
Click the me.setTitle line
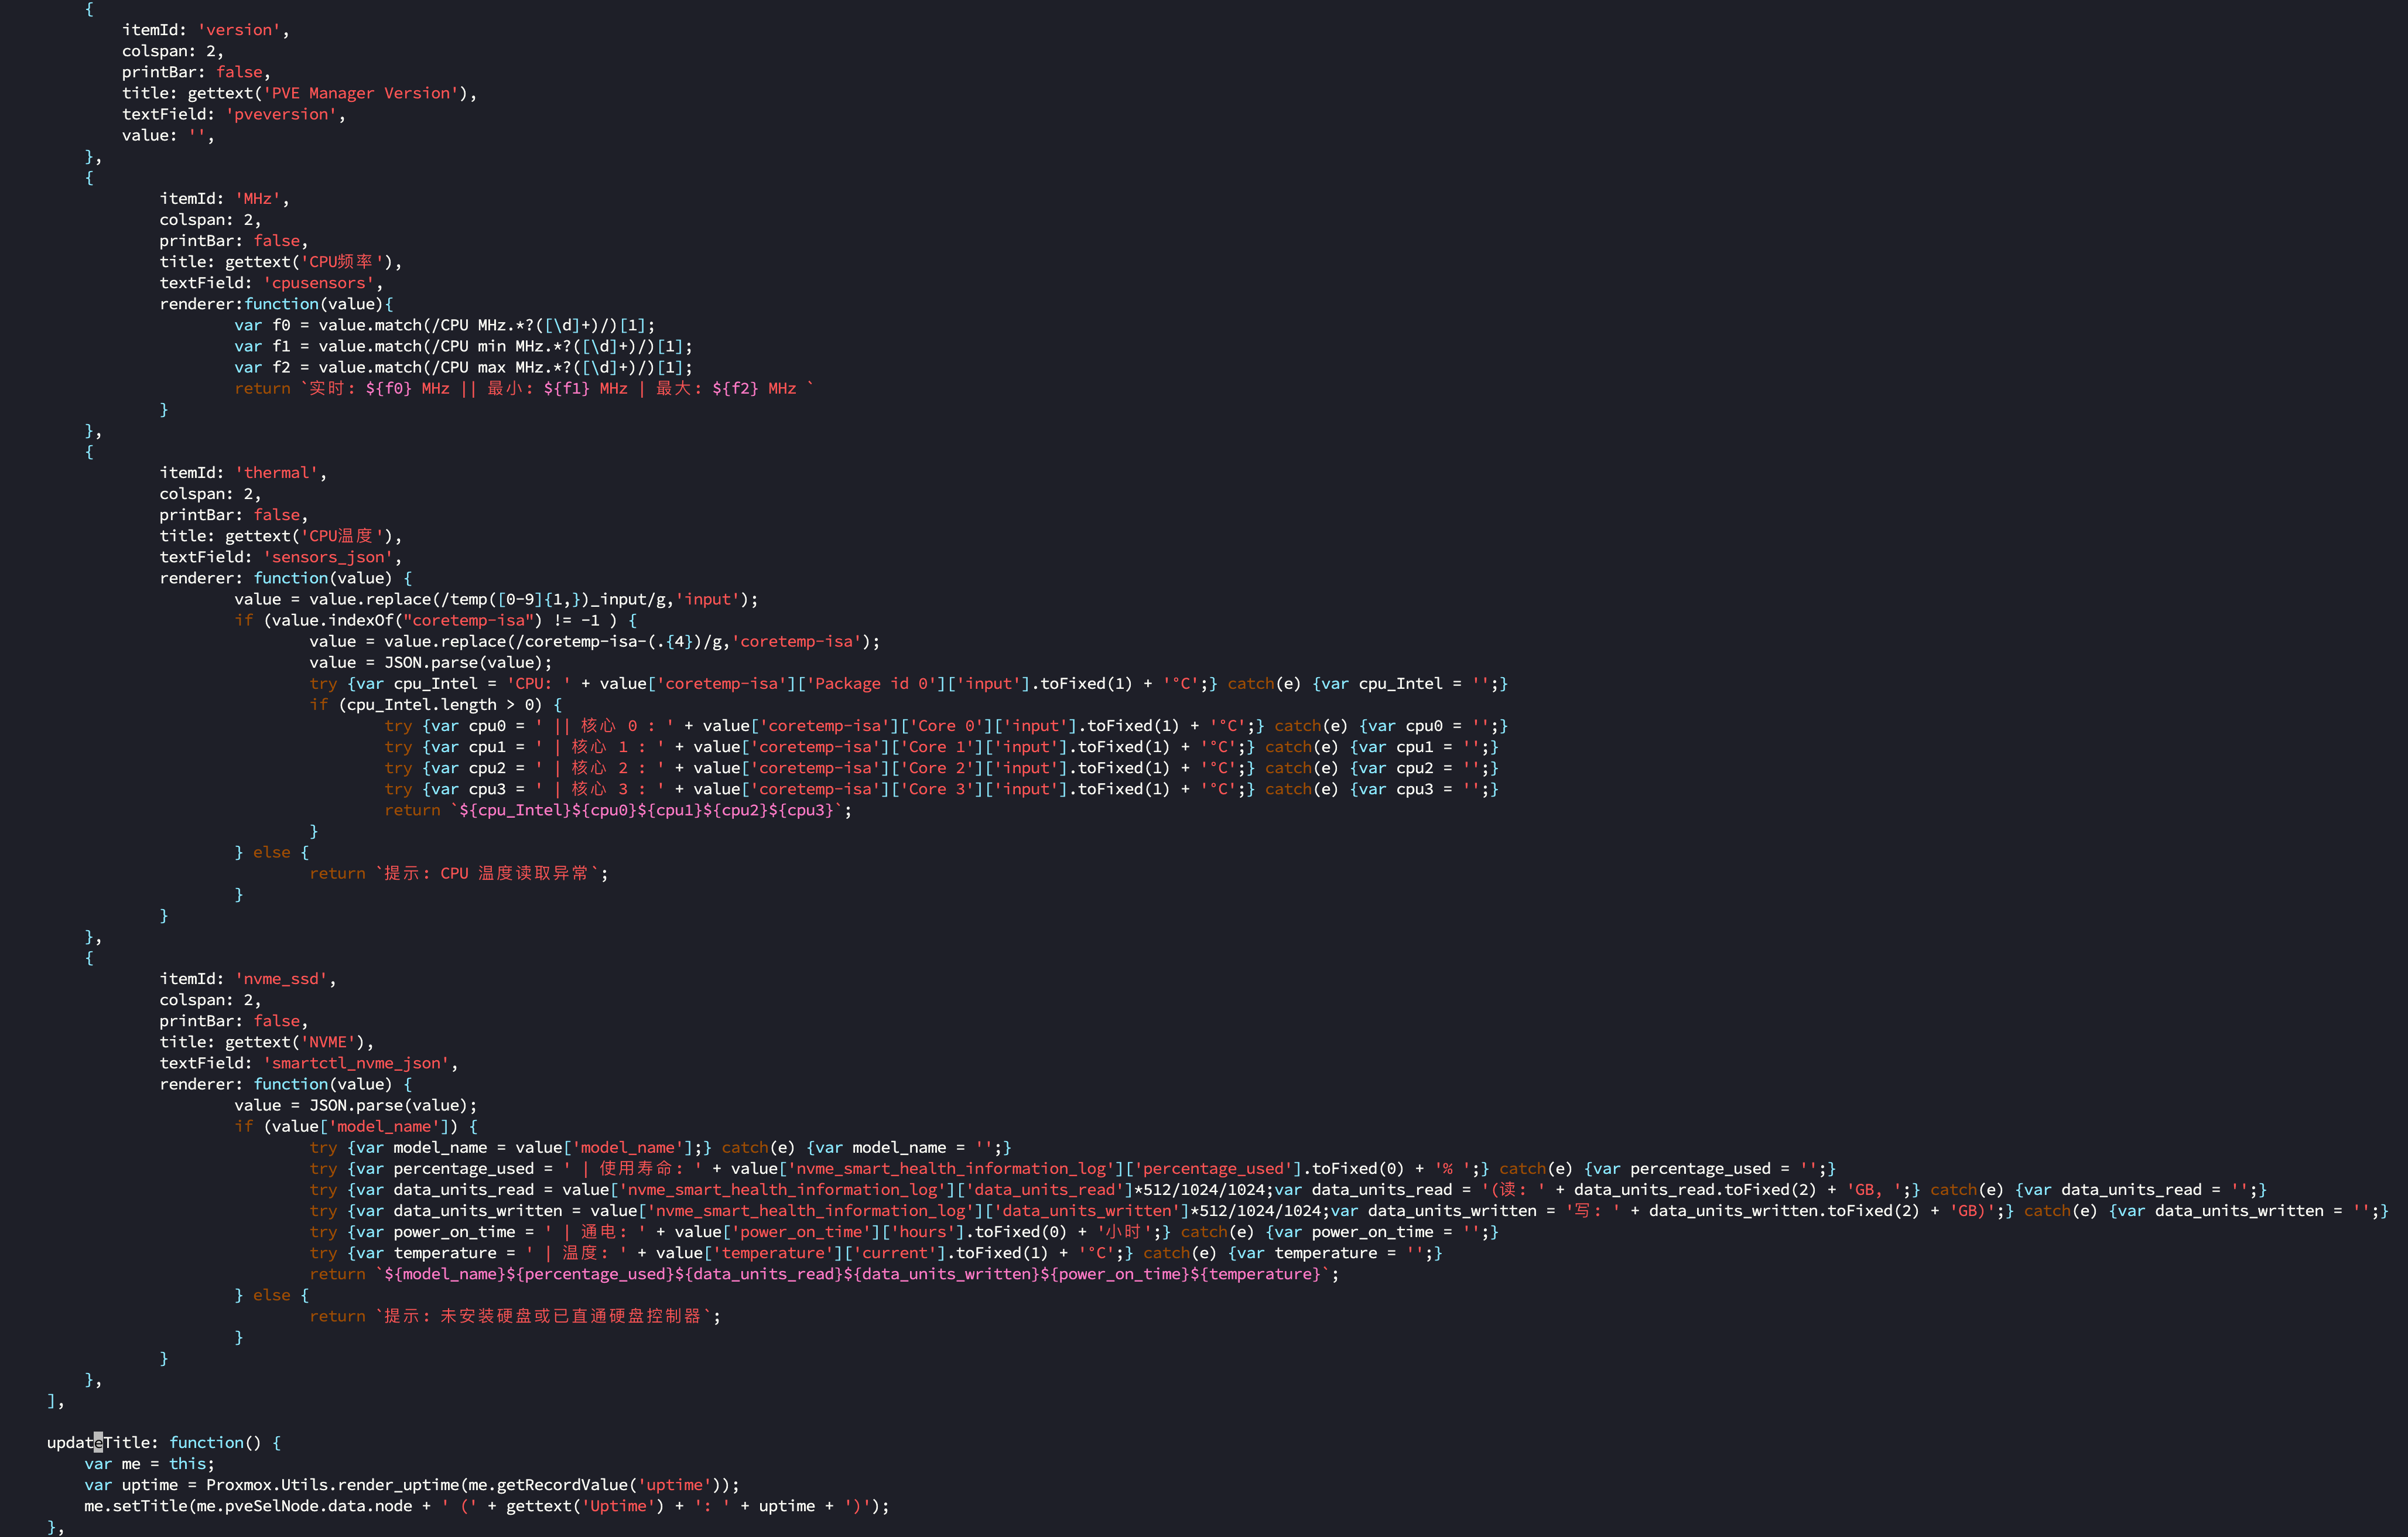click(x=487, y=1506)
